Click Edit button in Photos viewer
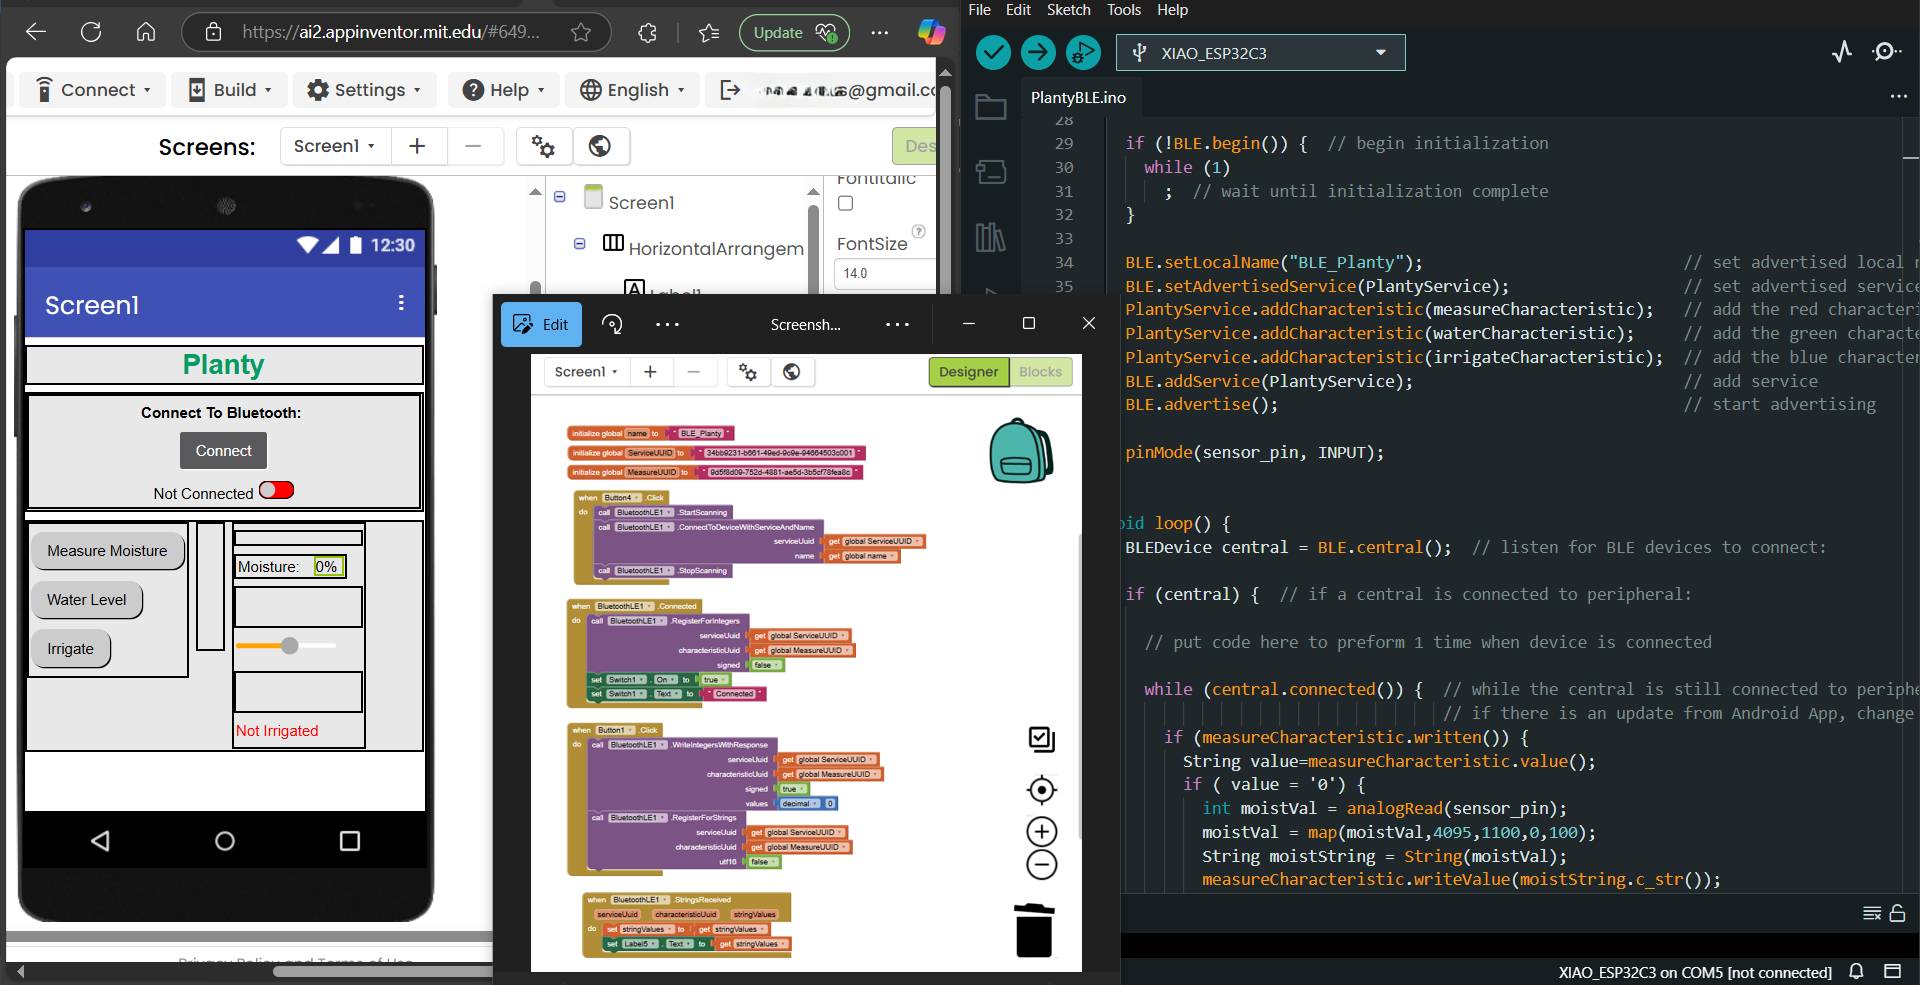The height and width of the screenshot is (985, 1920). (541, 324)
